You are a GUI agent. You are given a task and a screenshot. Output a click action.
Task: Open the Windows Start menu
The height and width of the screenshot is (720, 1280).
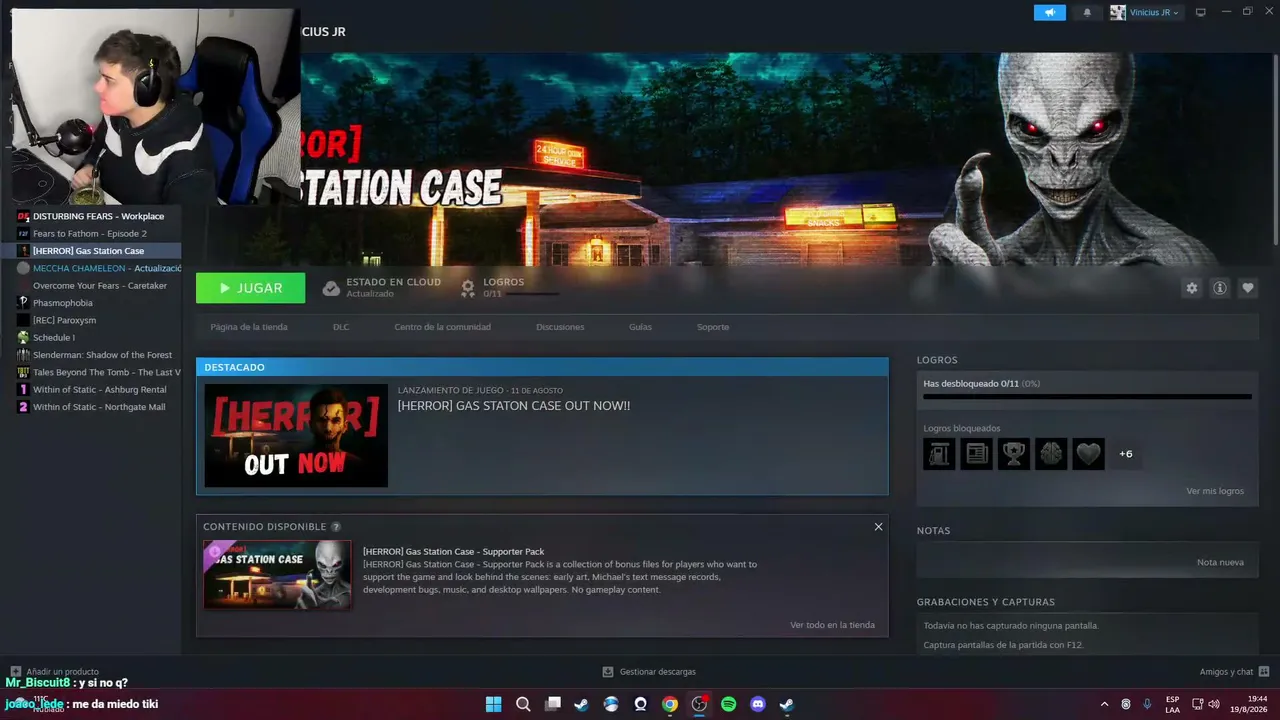(493, 704)
